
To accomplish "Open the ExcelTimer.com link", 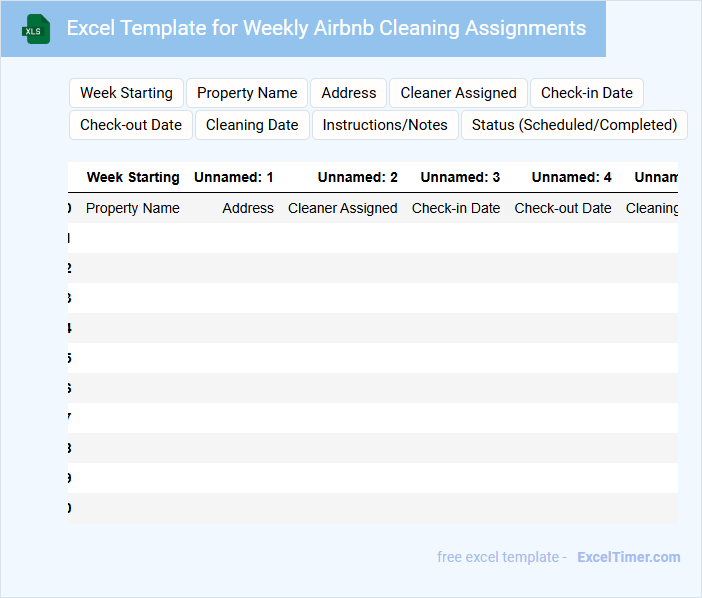I will (629, 557).
